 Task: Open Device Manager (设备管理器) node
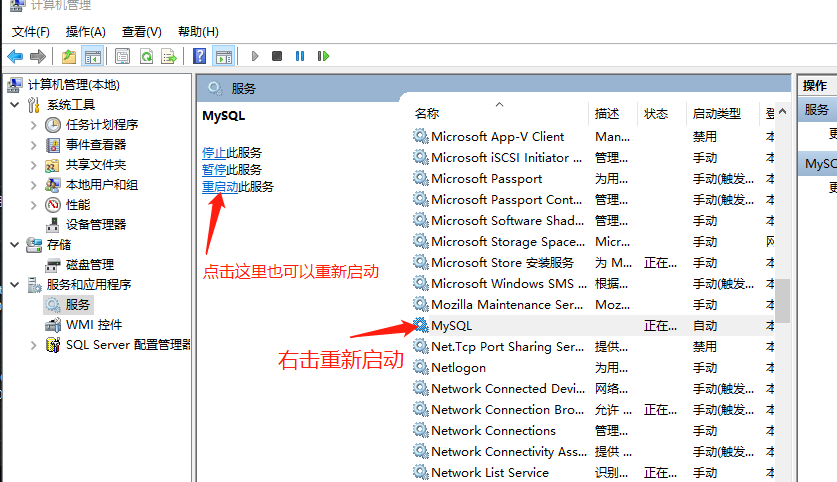click(x=85, y=225)
